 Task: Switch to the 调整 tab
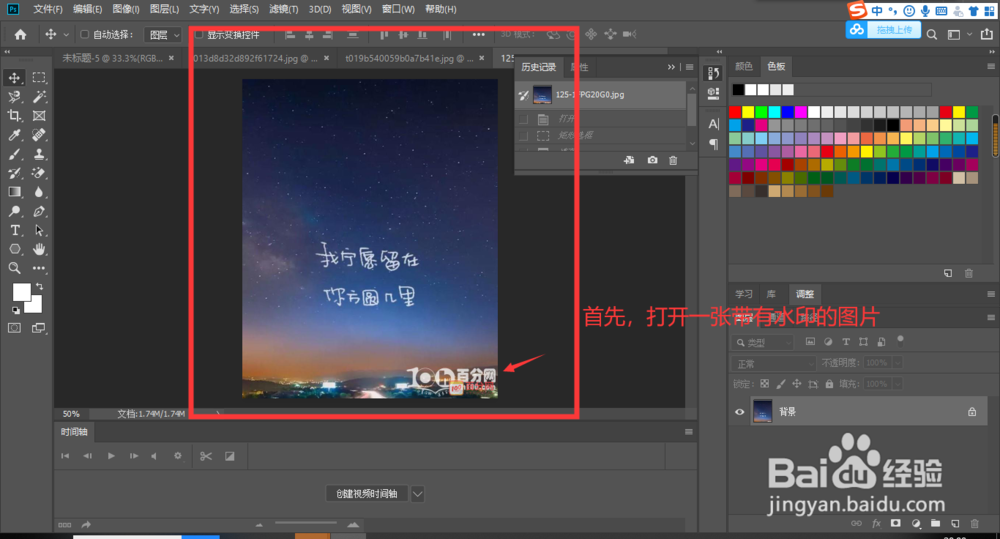pos(805,294)
